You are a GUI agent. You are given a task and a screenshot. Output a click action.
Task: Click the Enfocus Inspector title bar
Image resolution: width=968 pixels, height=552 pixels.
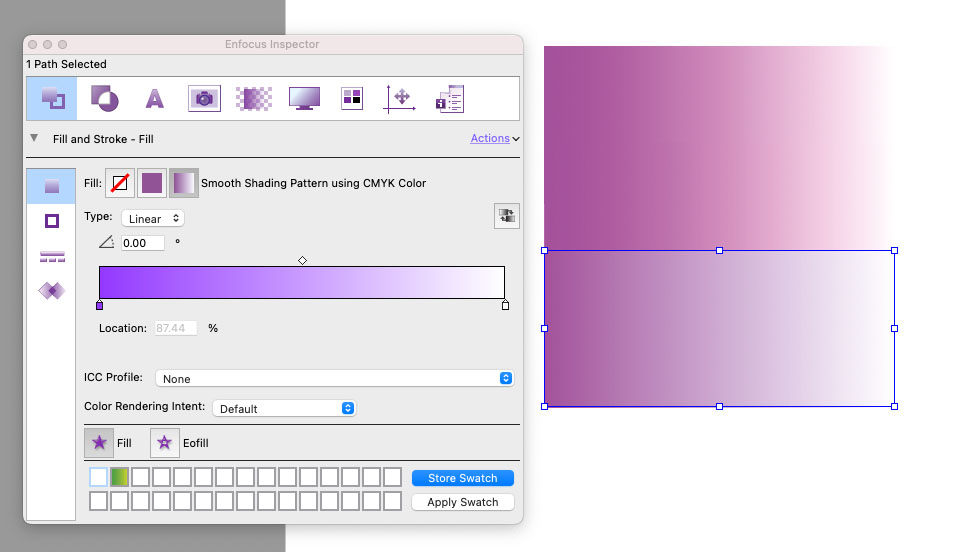pos(273,44)
